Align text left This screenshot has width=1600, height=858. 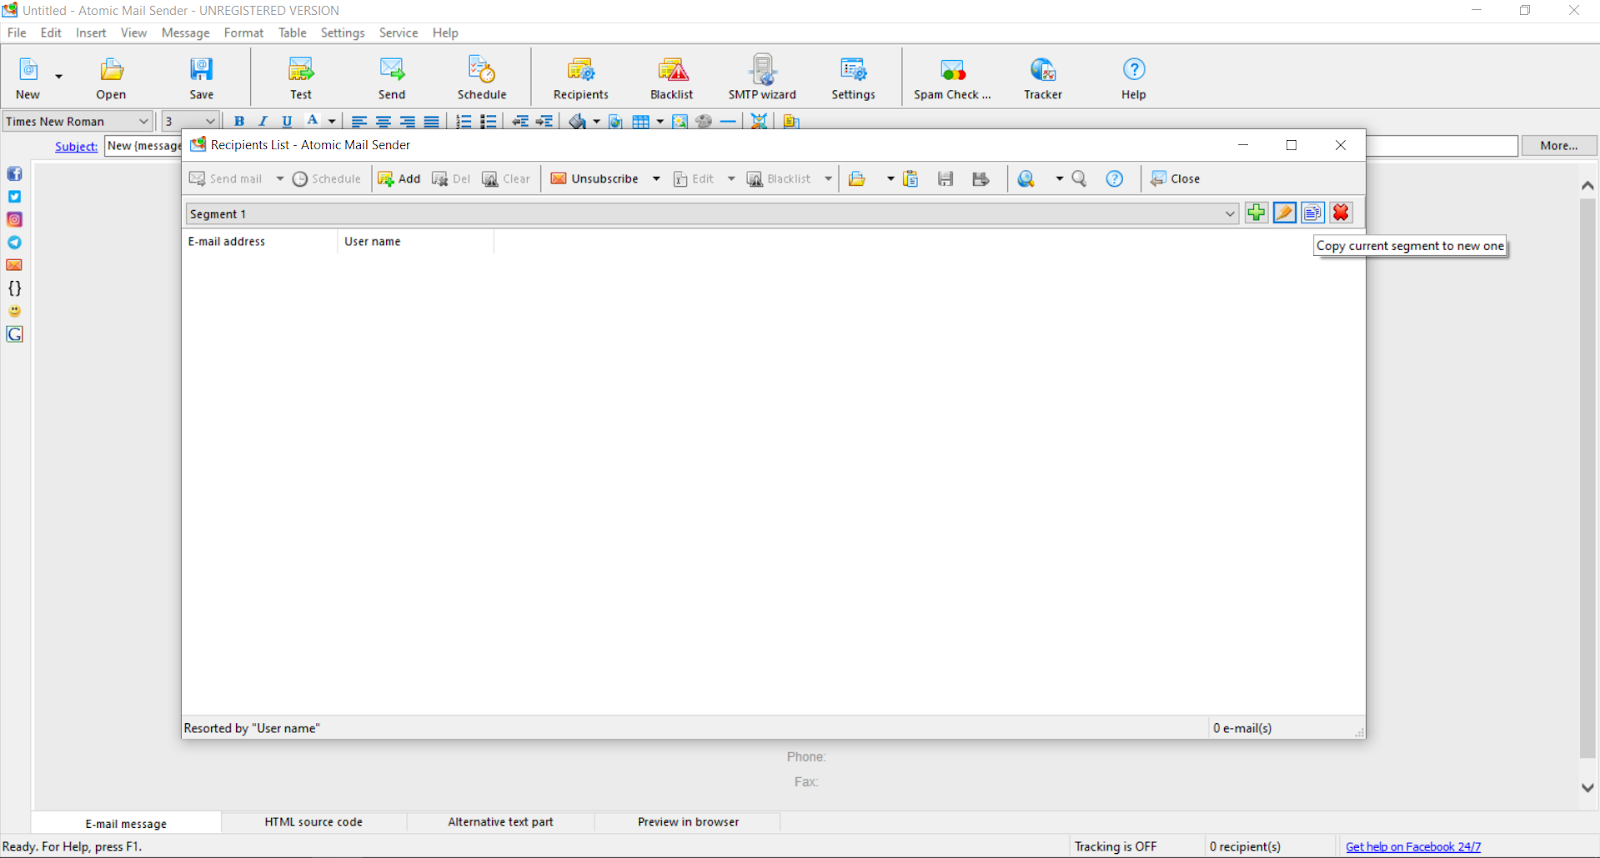coord(359,121)
